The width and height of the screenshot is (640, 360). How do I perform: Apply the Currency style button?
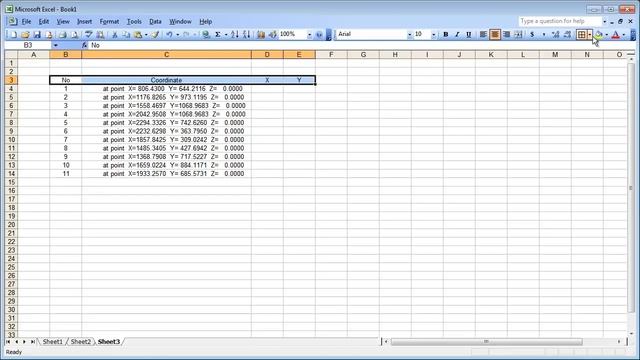point(532,35)
